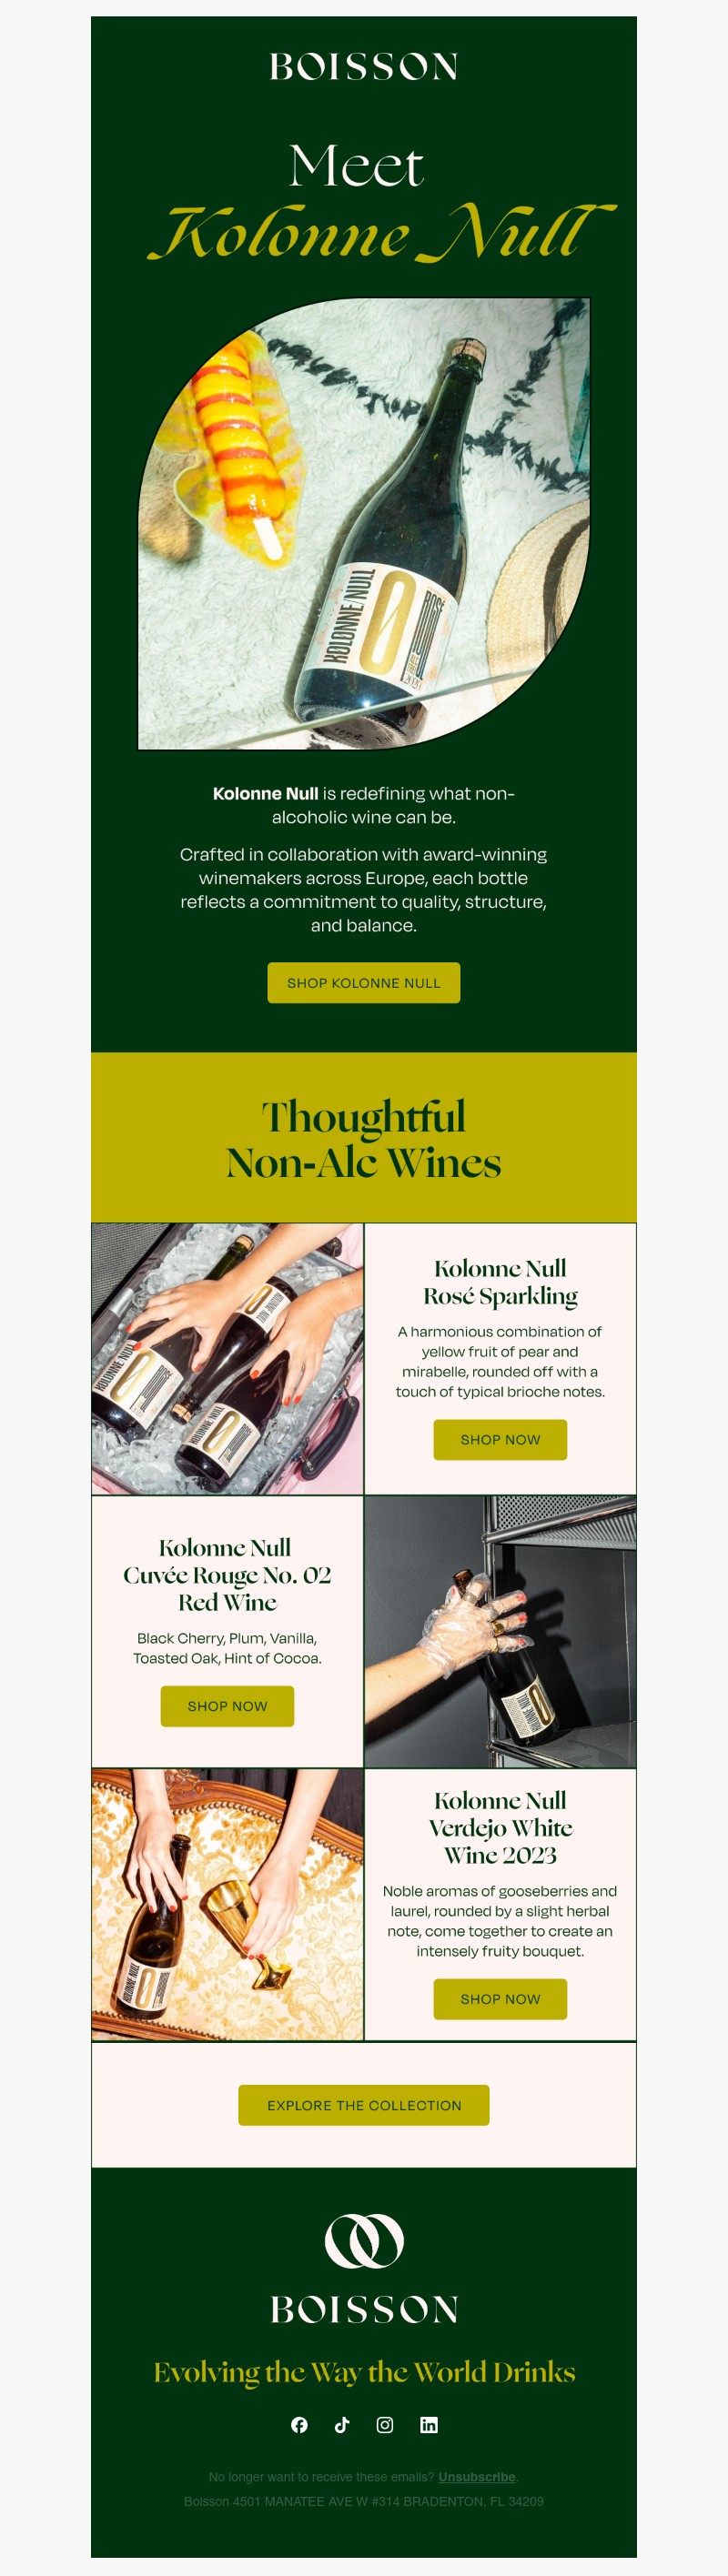Click Explore the Collection button
Screen dimensions: 728x2576
[364, 2104]
